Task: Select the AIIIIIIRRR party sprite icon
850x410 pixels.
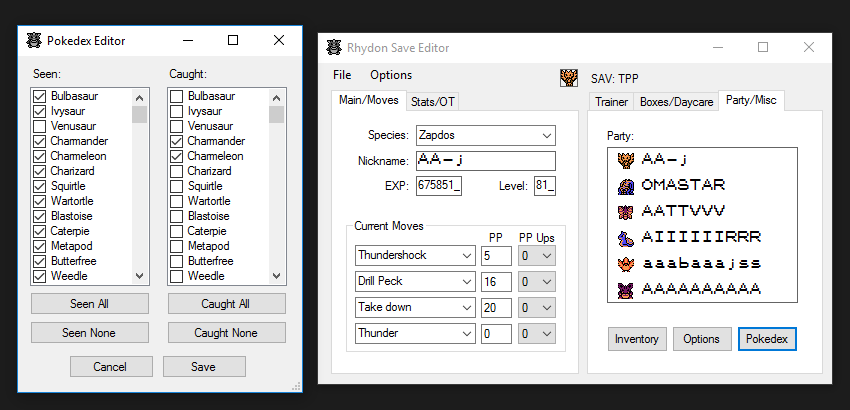Action: coord(626,238)
